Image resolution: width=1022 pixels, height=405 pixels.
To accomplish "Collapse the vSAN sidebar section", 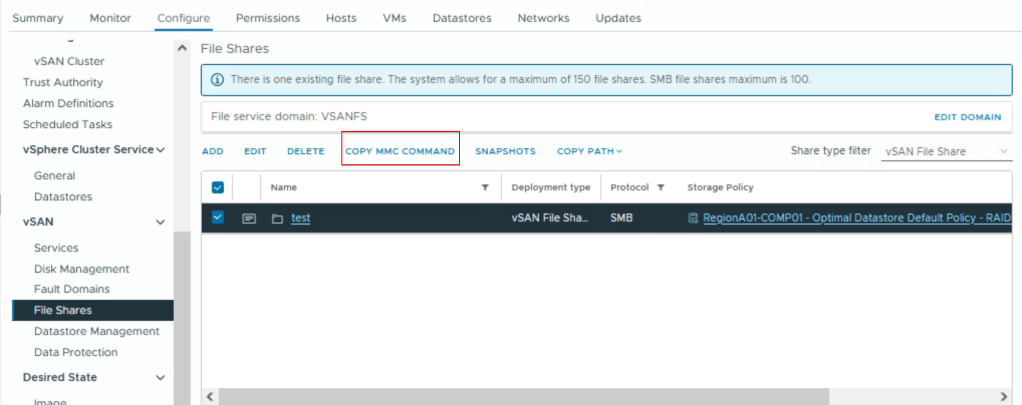I will 160,222.
